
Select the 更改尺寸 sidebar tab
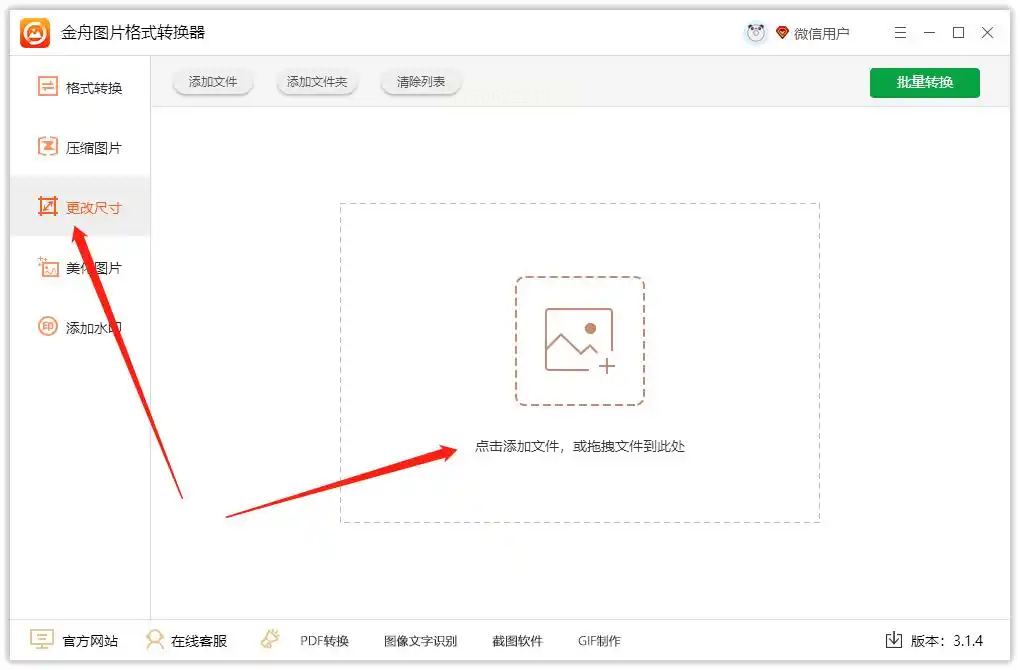80,207
